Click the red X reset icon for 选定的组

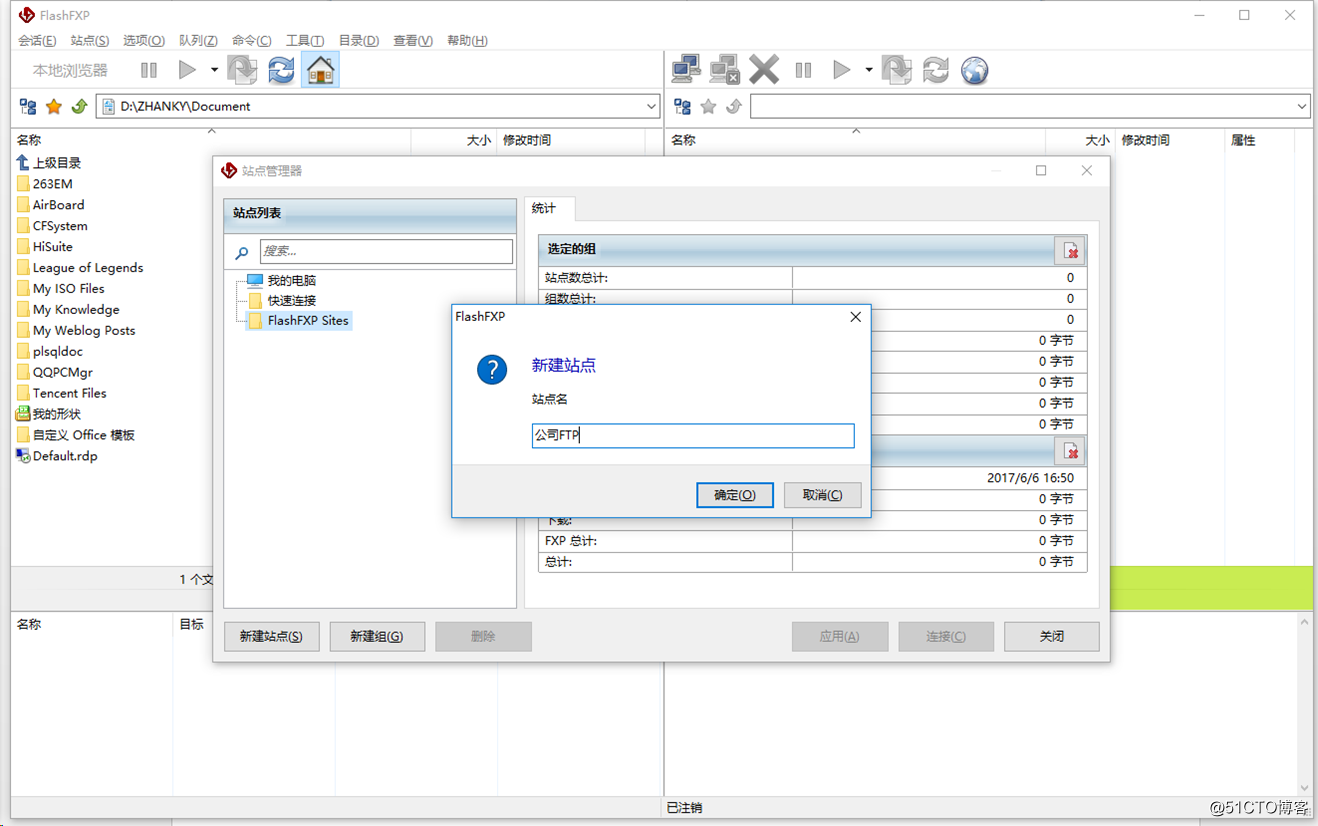[1070, 250]
